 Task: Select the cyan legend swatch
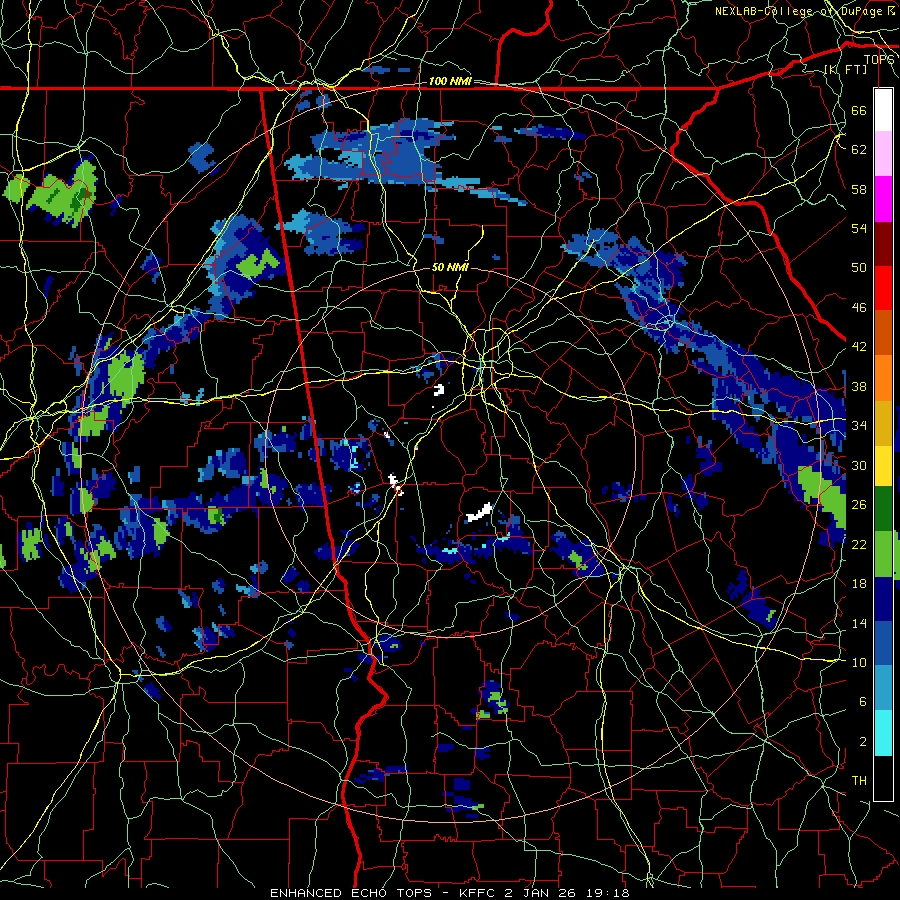883,733
